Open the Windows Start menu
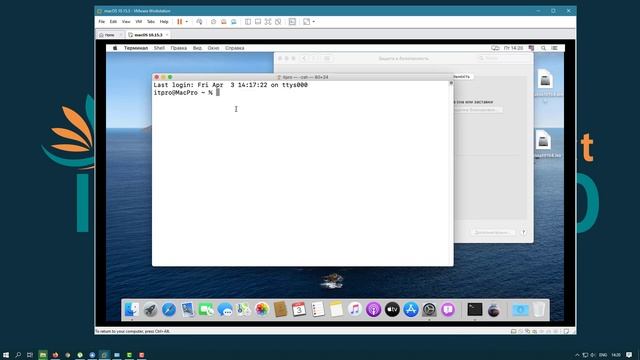 click(x=6, y=355)
